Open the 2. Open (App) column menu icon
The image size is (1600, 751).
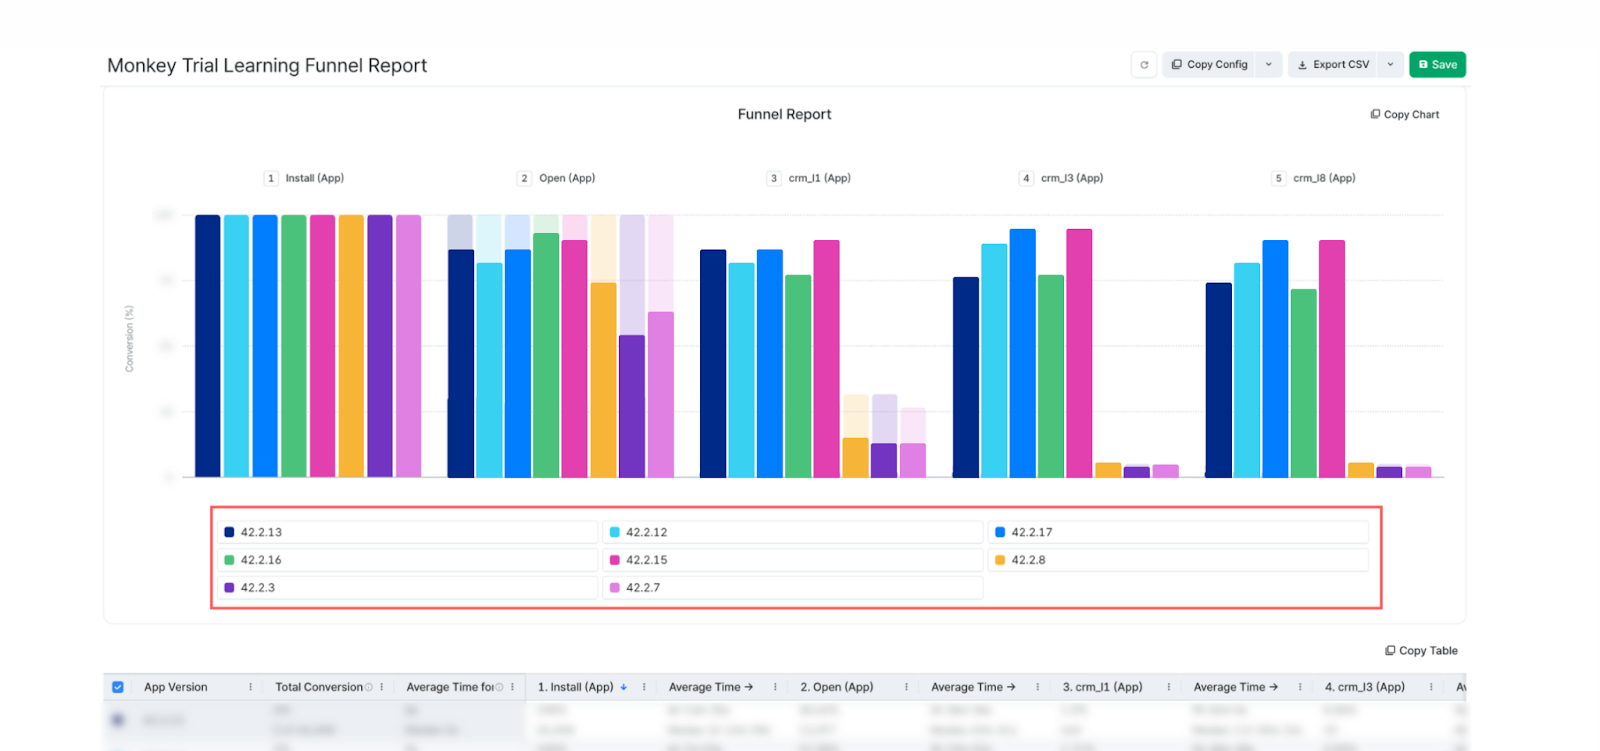click(906, 687)
